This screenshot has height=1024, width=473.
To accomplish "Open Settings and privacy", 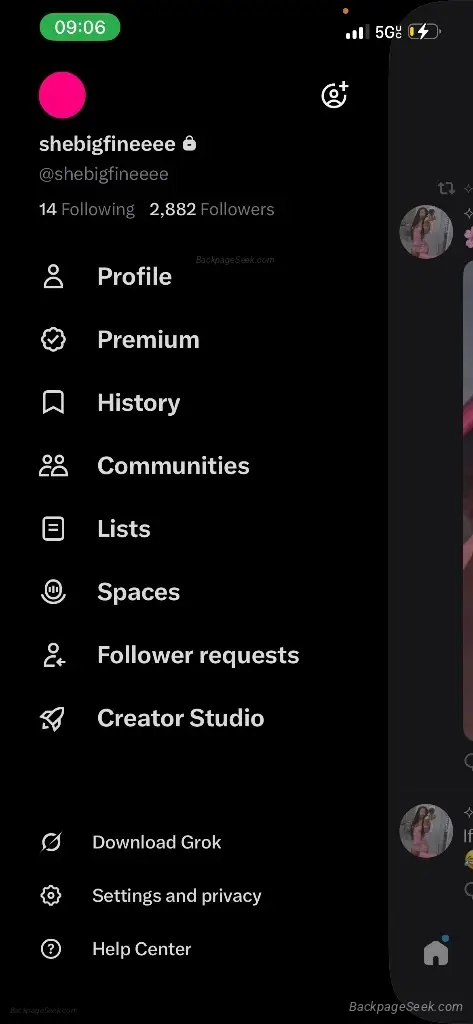I will pos(151,895).
